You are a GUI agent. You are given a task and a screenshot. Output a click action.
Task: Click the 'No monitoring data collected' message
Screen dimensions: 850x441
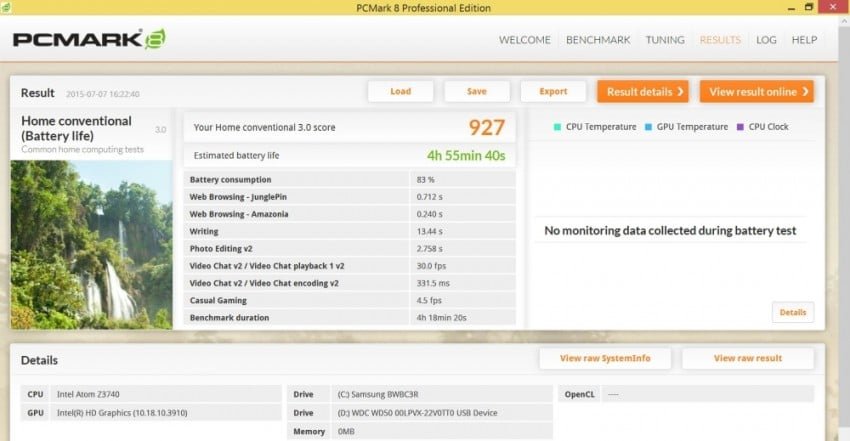670,231
